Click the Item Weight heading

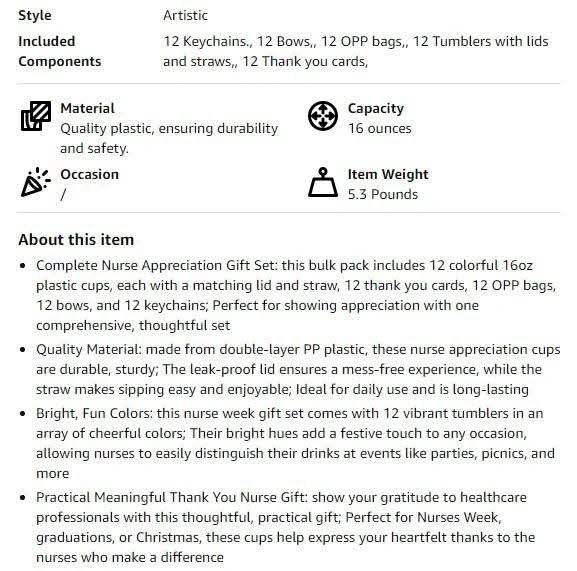pyautogui.click(x=388, y=174)
